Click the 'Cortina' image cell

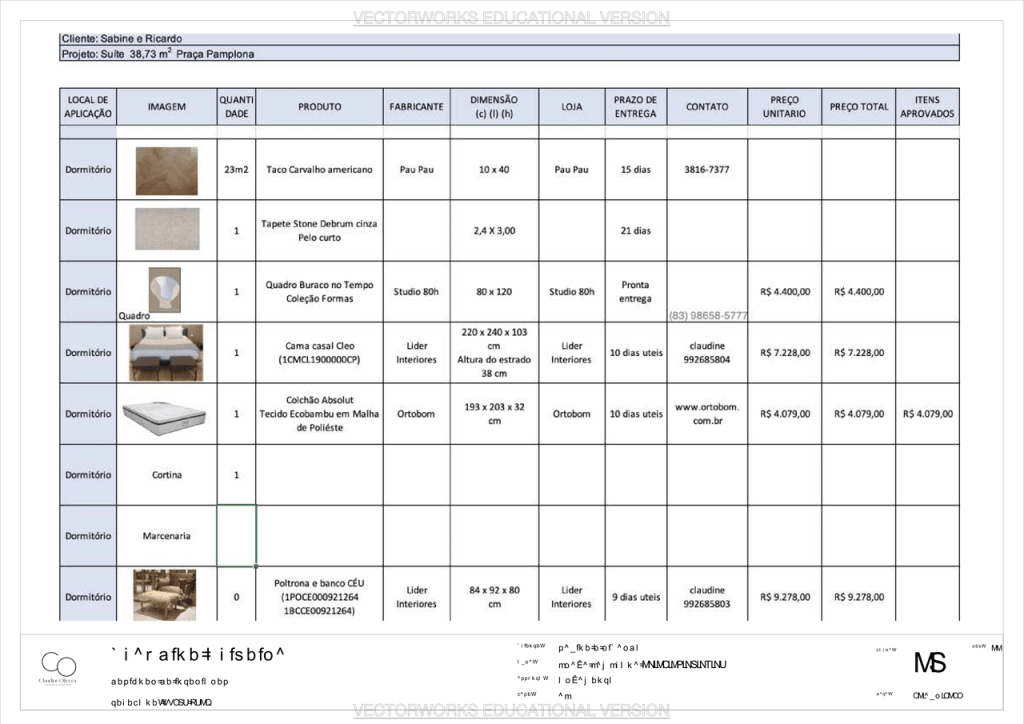tap(167, 475)
